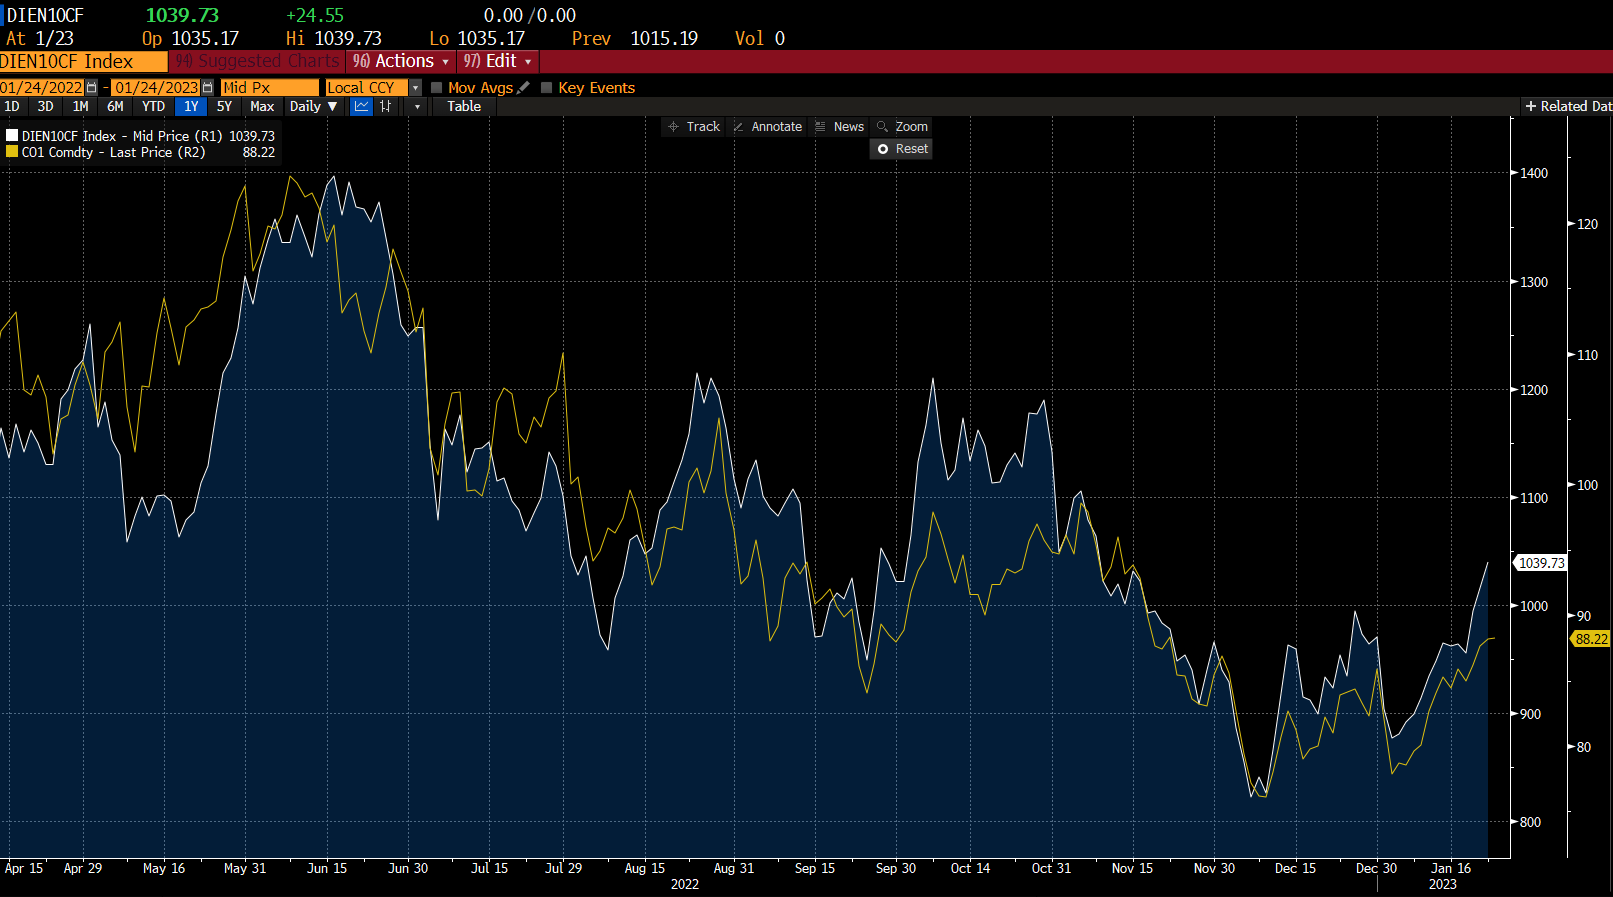The image size is (1613, 897).
Task: Expand the Local CCY currency dropdown
Action: tap(415, 88)
